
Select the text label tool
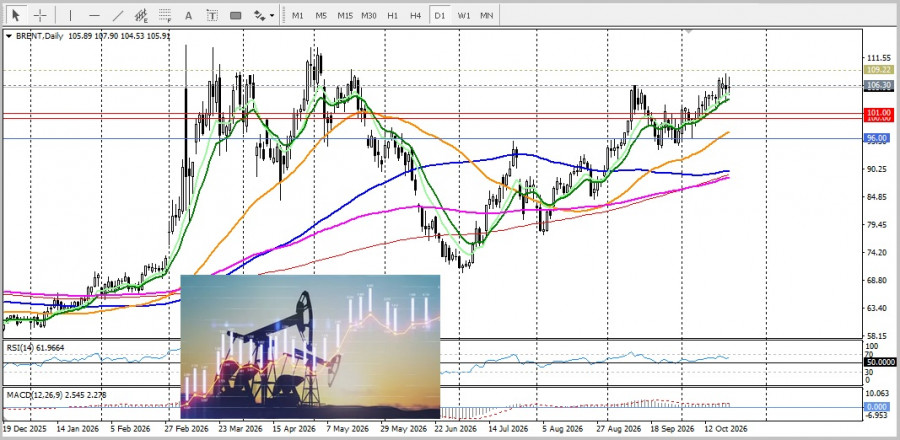212,16
